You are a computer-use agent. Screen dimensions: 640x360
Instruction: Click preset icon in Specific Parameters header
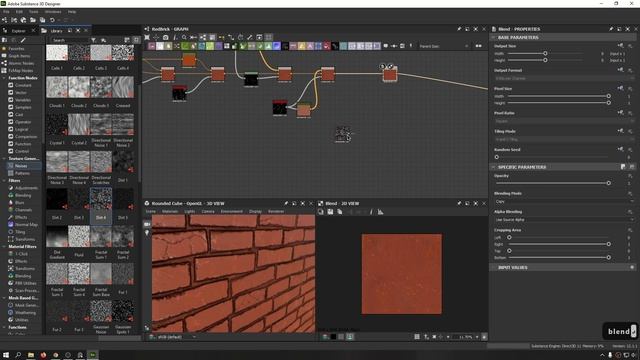point(623,167)
